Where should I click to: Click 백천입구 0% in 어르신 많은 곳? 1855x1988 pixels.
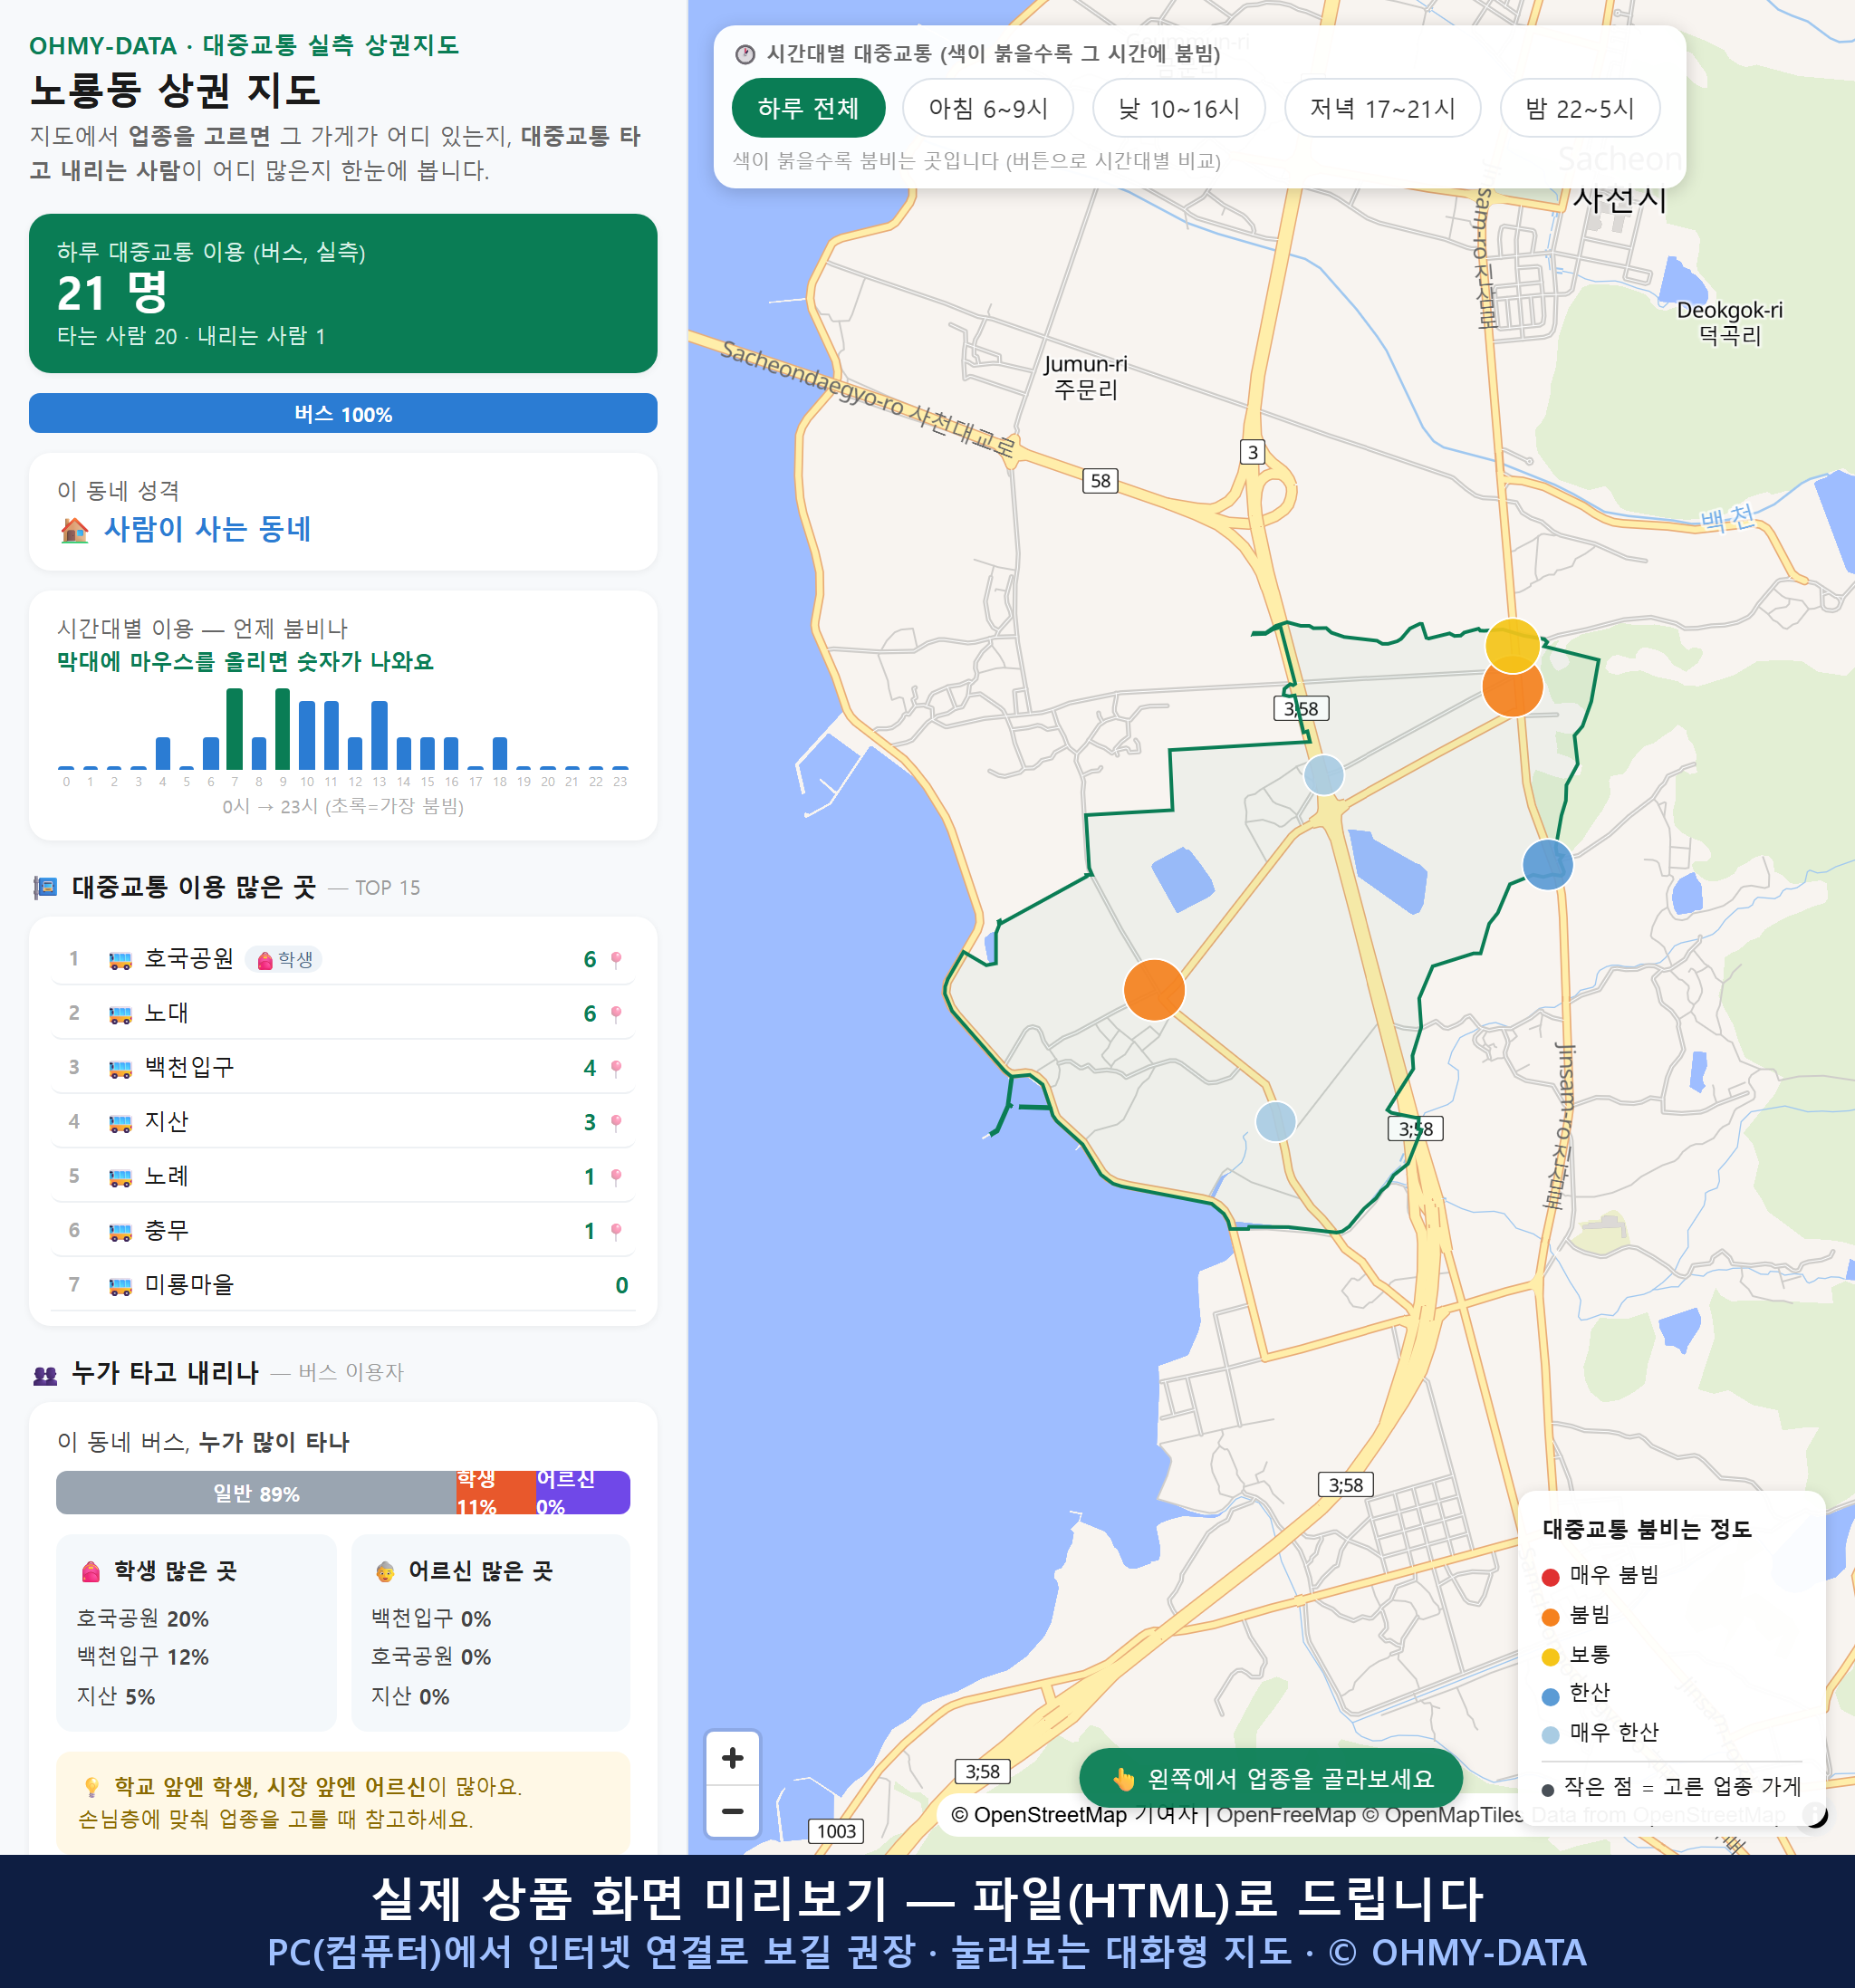[431, 1618]
